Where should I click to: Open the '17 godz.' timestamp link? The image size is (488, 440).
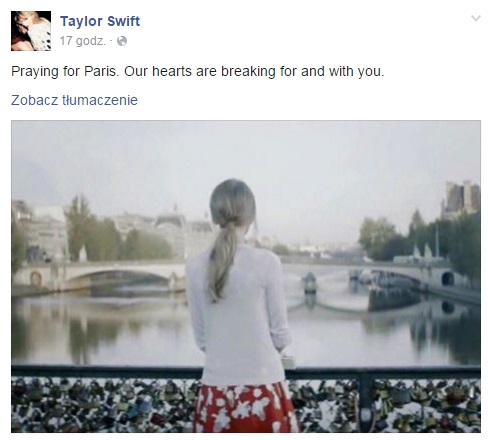(83, 41)
